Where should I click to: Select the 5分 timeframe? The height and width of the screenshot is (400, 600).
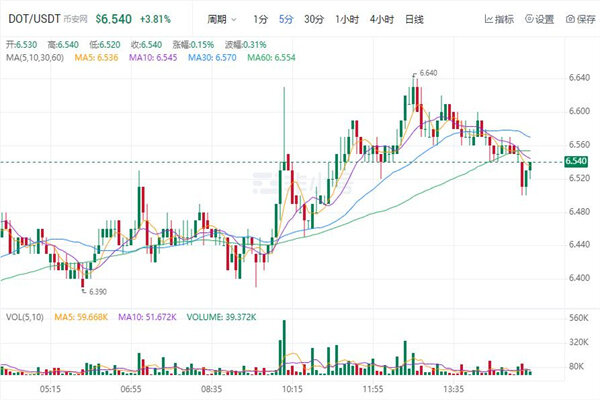click(287, 19)
